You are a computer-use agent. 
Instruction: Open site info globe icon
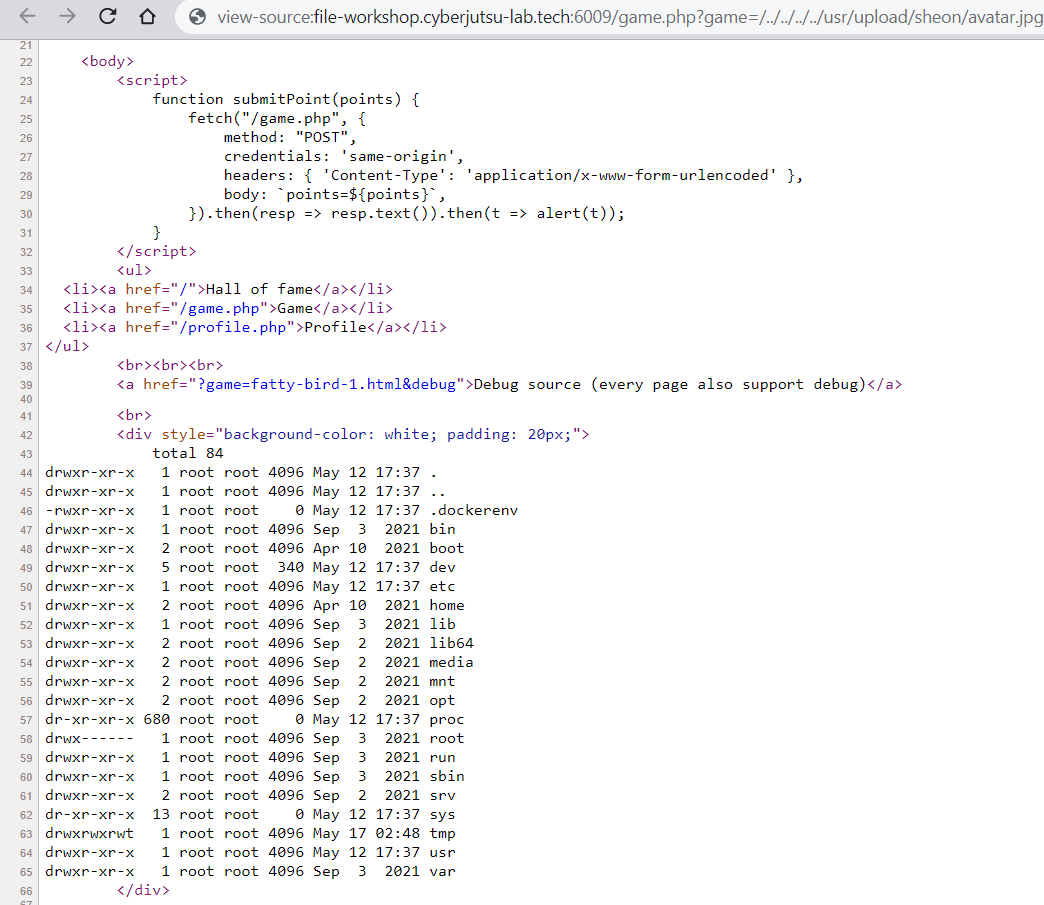(198, 17)
